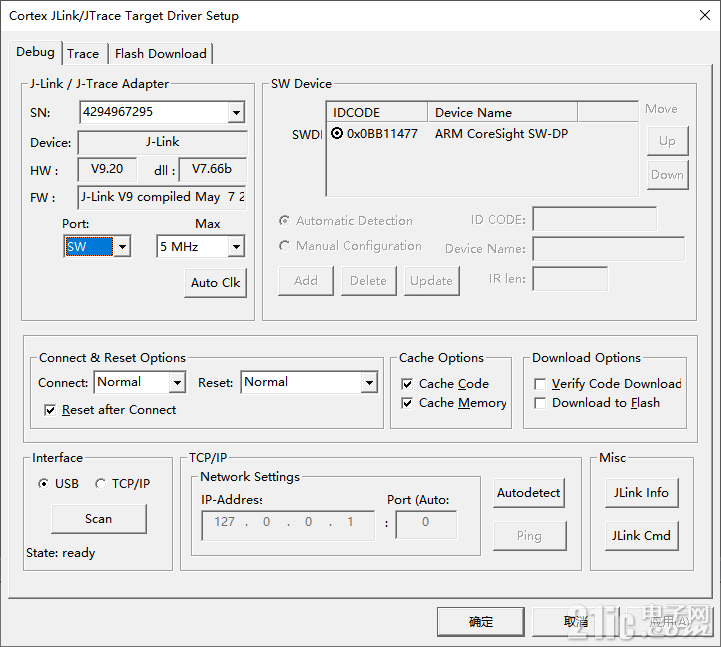This screenshot has width=721, height=647.
Task: Select the USB interface radio button
Action: 43,484
